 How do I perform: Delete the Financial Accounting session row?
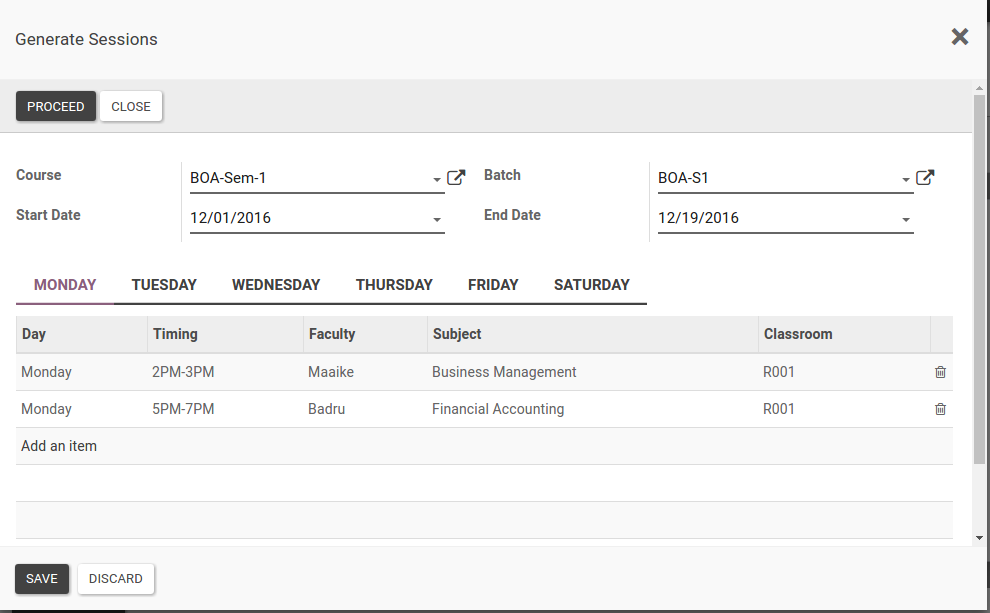(x=940, y=409)
